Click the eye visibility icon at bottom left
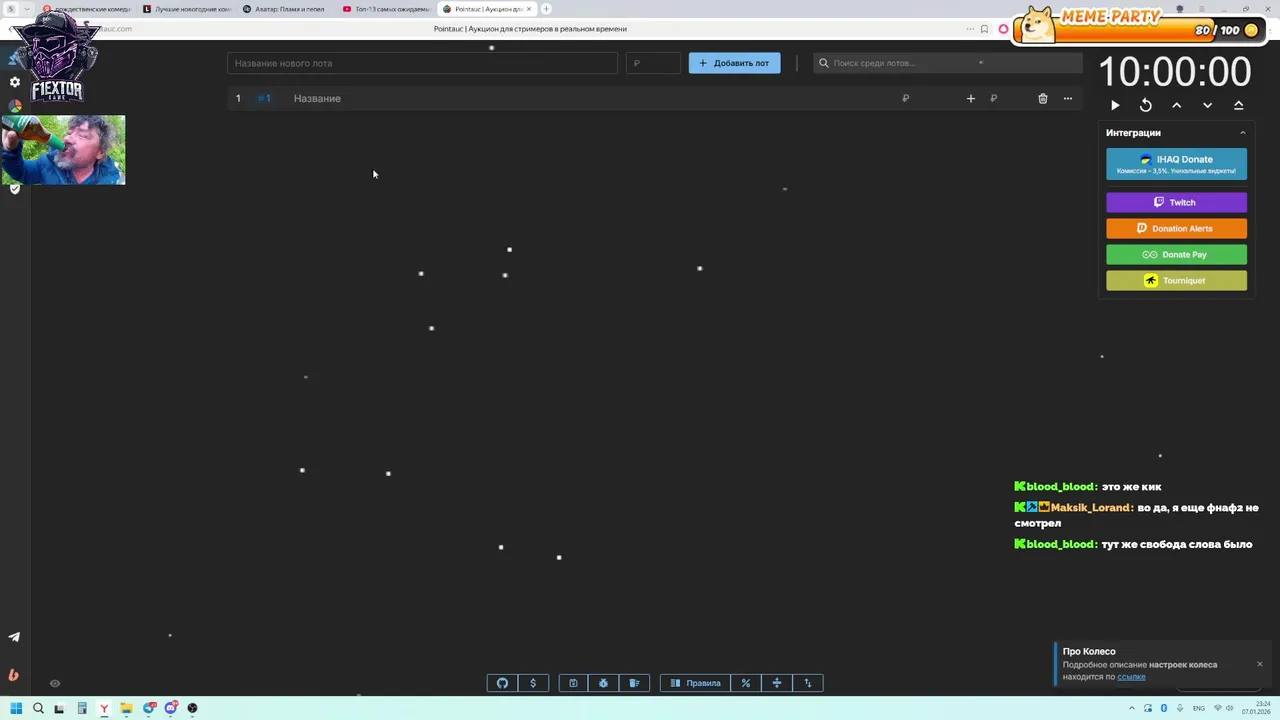1280x720 pixels. pos(55,683)
